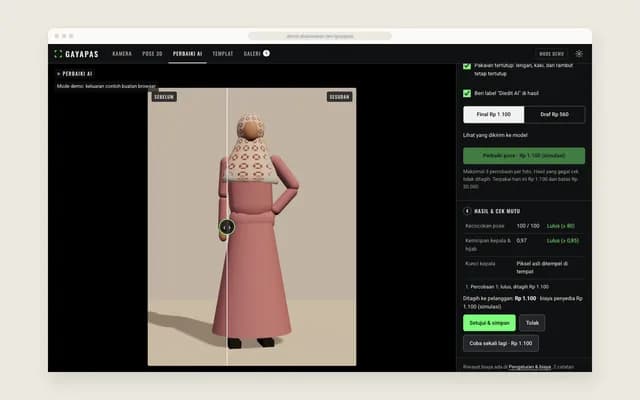Image resolution: width=640 pixels, height=400 pixels.
Task: Select the Draf Rp 560 option
Action: (554, 115)
